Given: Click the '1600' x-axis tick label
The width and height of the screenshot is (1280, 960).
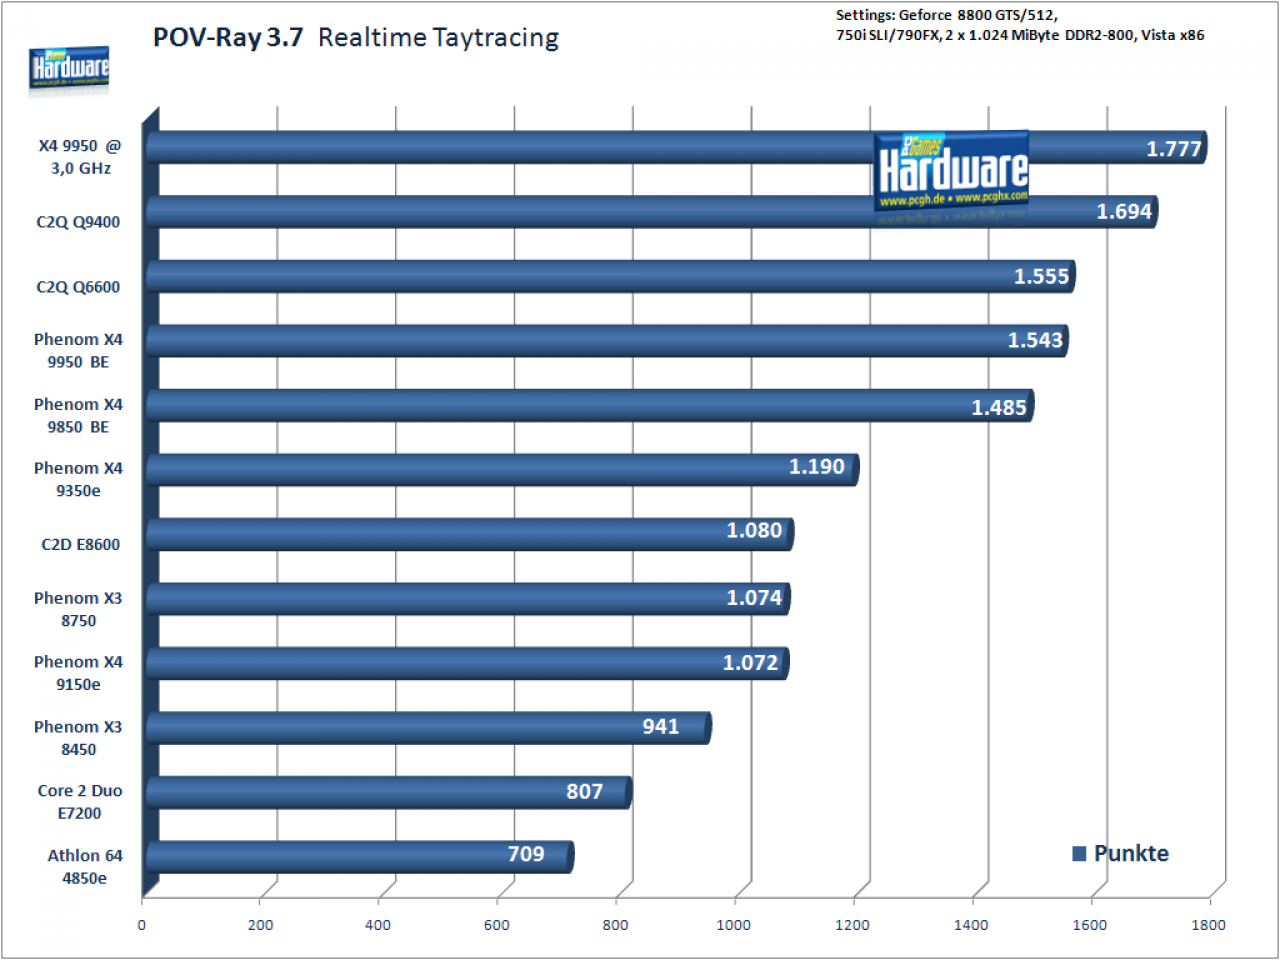Looking at the screenshot, I should (x=1090, y=925).
